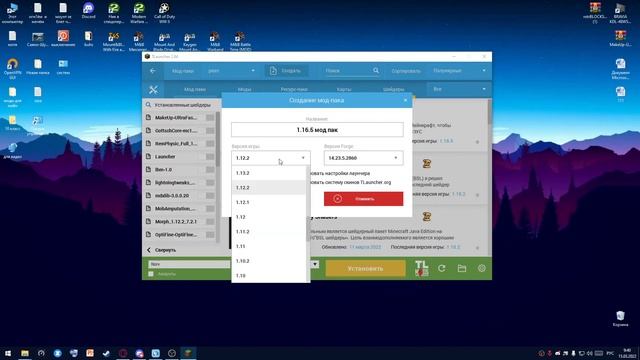640x360 pixels.
Task: Click the mod pack name input field
Action: (x=317, y=130)
